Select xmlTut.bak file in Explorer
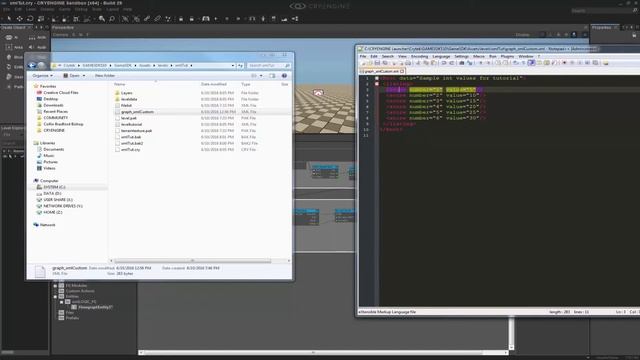The width and height of the screenshot is (640, 360). [131, 137]
